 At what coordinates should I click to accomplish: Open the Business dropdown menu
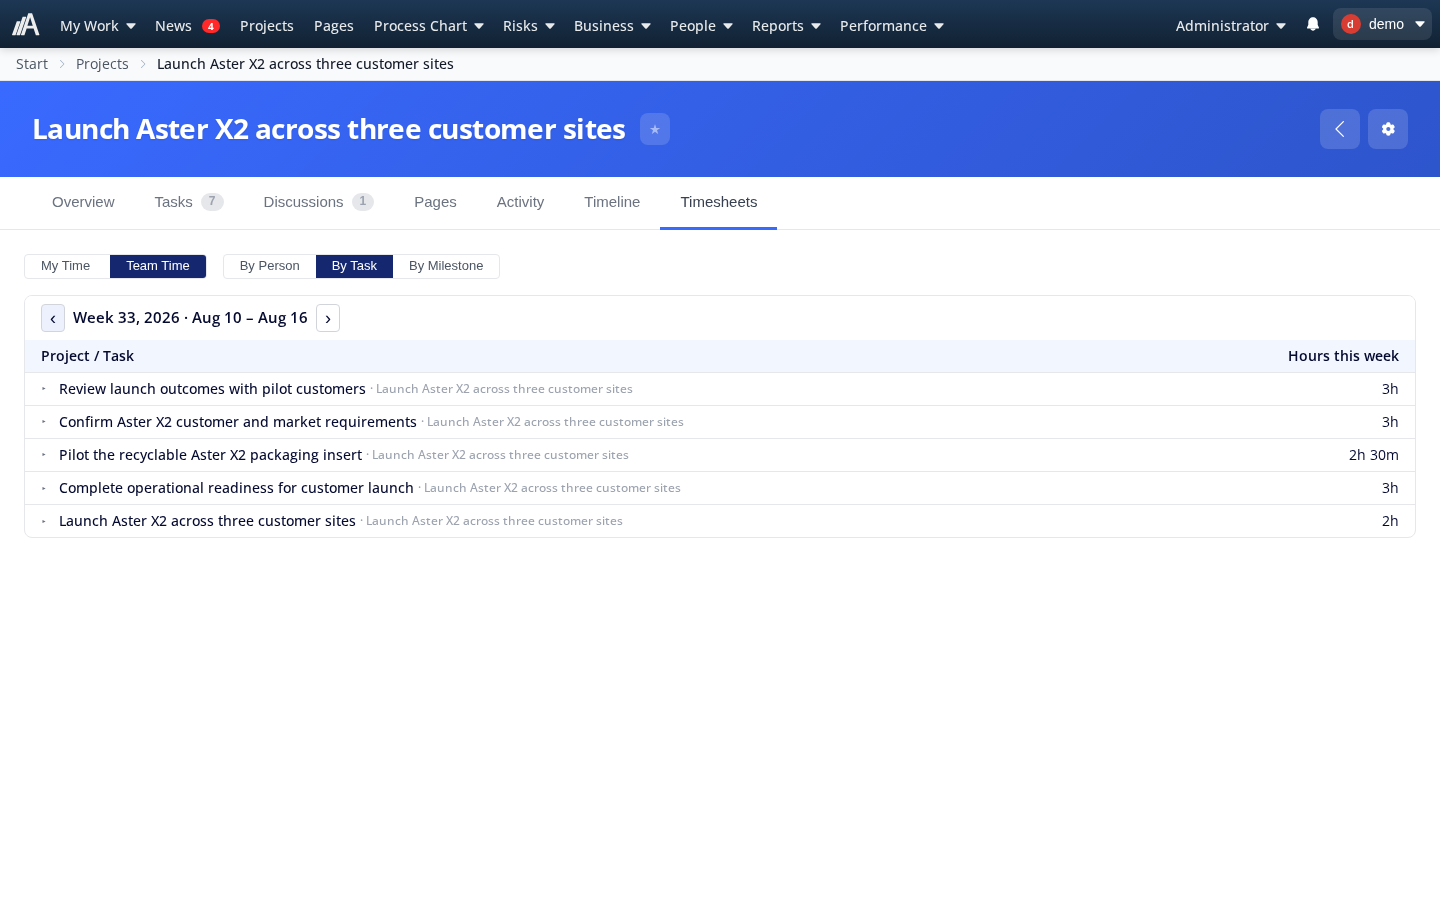(x=612, y=26)
